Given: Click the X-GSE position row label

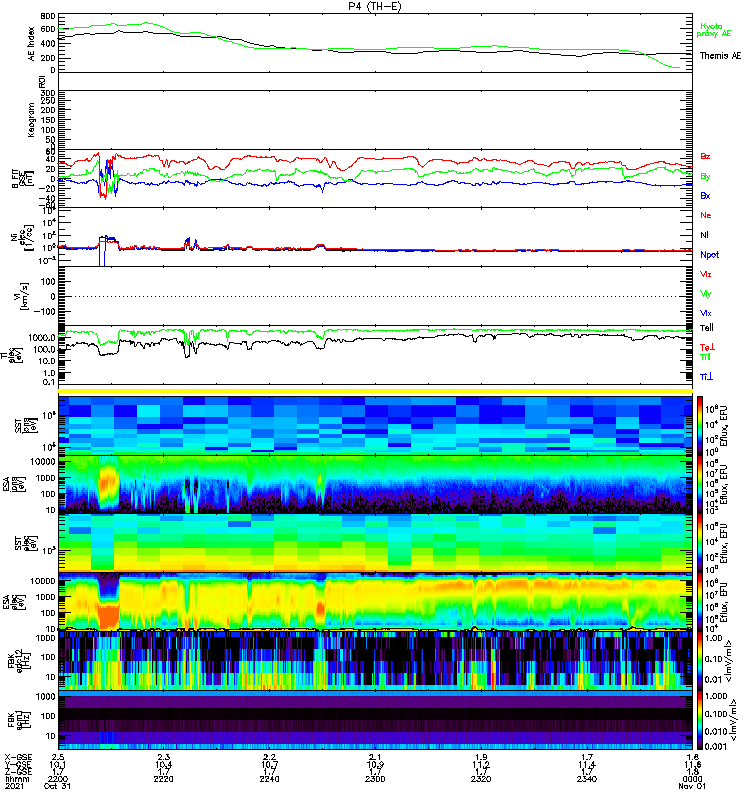Looking at the screenshot, I should tap(18, 758).
